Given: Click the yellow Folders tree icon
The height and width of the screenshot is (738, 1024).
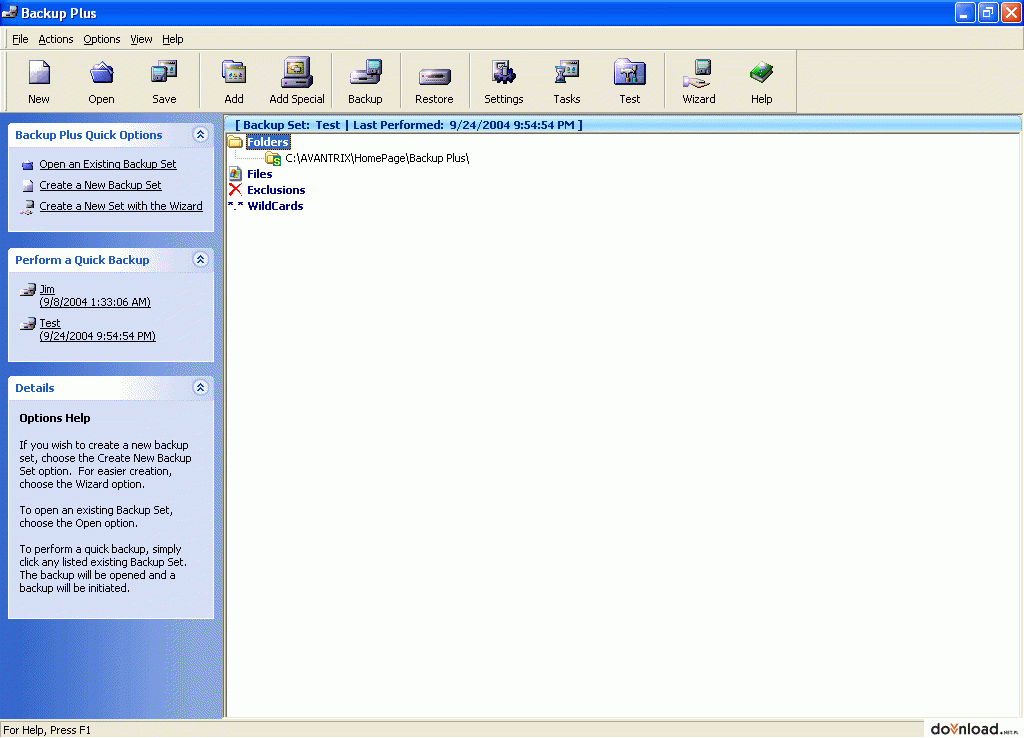Looking at the screenshot, I should pos(235,142).
